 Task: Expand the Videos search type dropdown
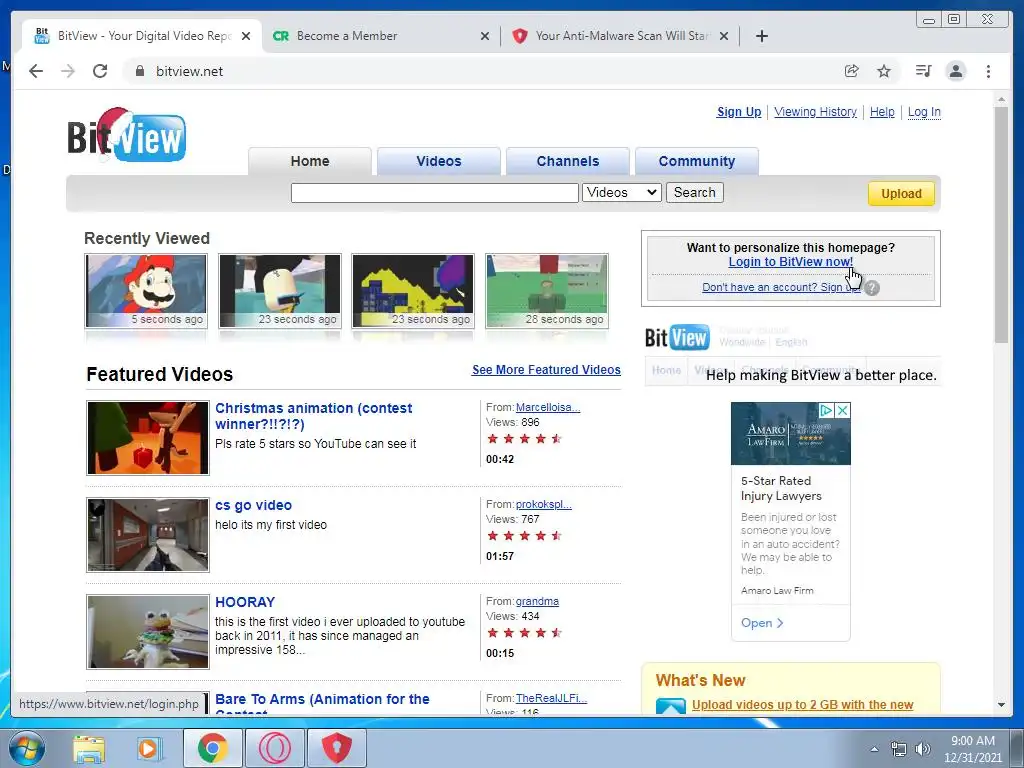pyautogui.click(x=622, y=193)
